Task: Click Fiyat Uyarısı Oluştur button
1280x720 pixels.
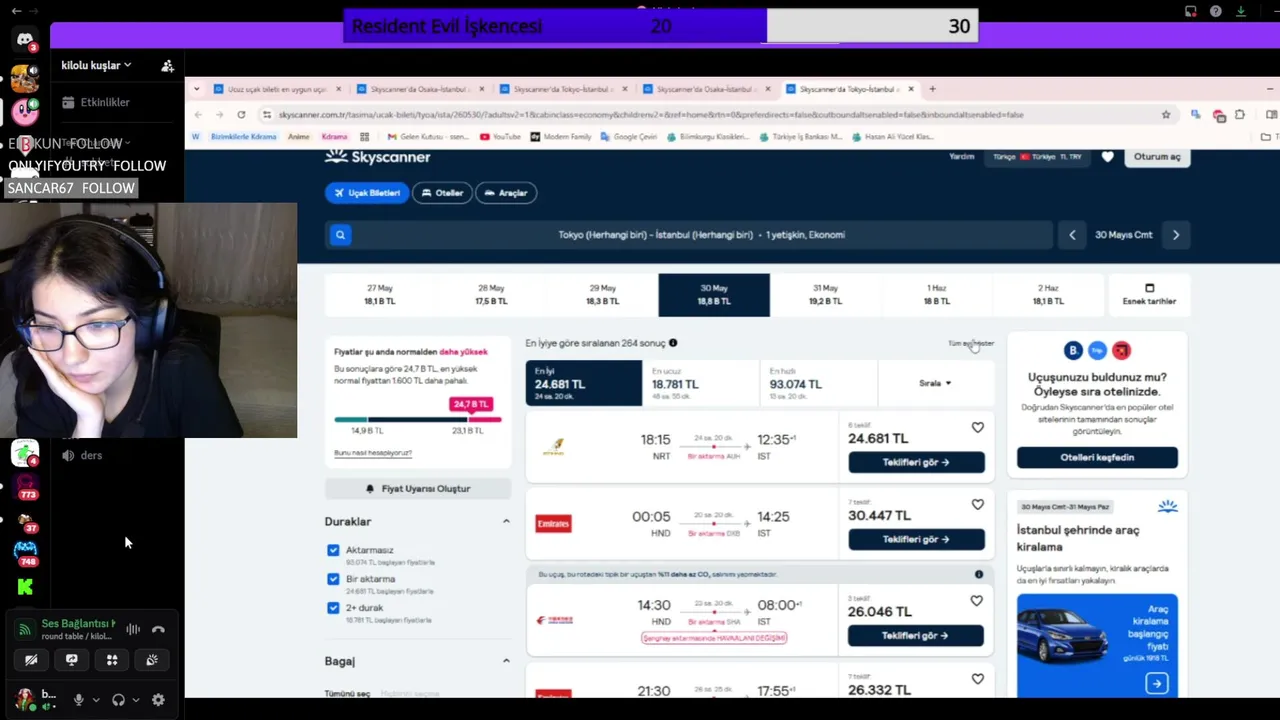Action: tap(418, 489)
